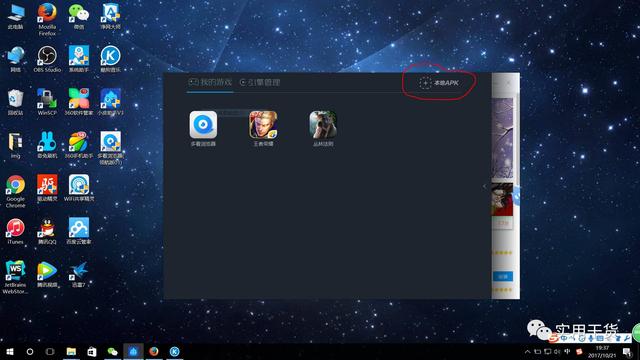Select the 此电脑 desktop icon
The width and height of the screenshot is (640, 360).
point(16,16)
